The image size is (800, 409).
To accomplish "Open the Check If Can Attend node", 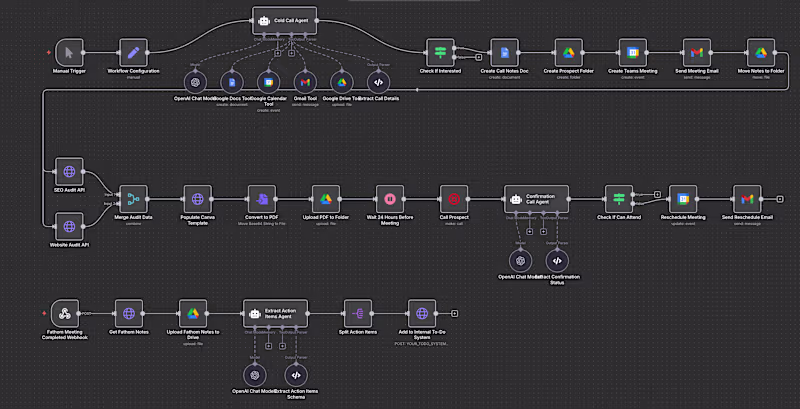I will point(619,199).
